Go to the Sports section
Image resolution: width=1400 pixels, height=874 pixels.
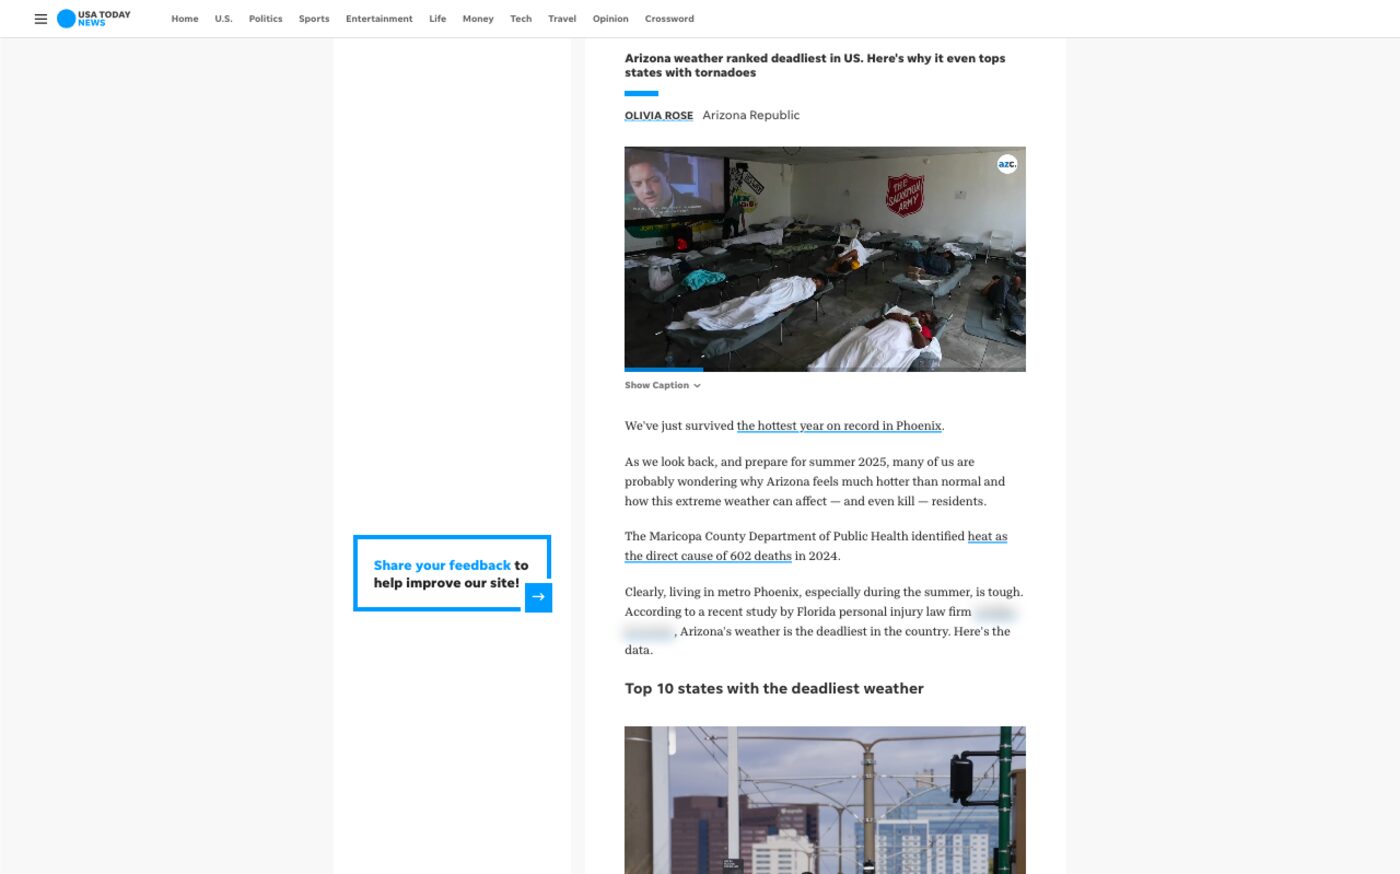(x=314, y=19)
